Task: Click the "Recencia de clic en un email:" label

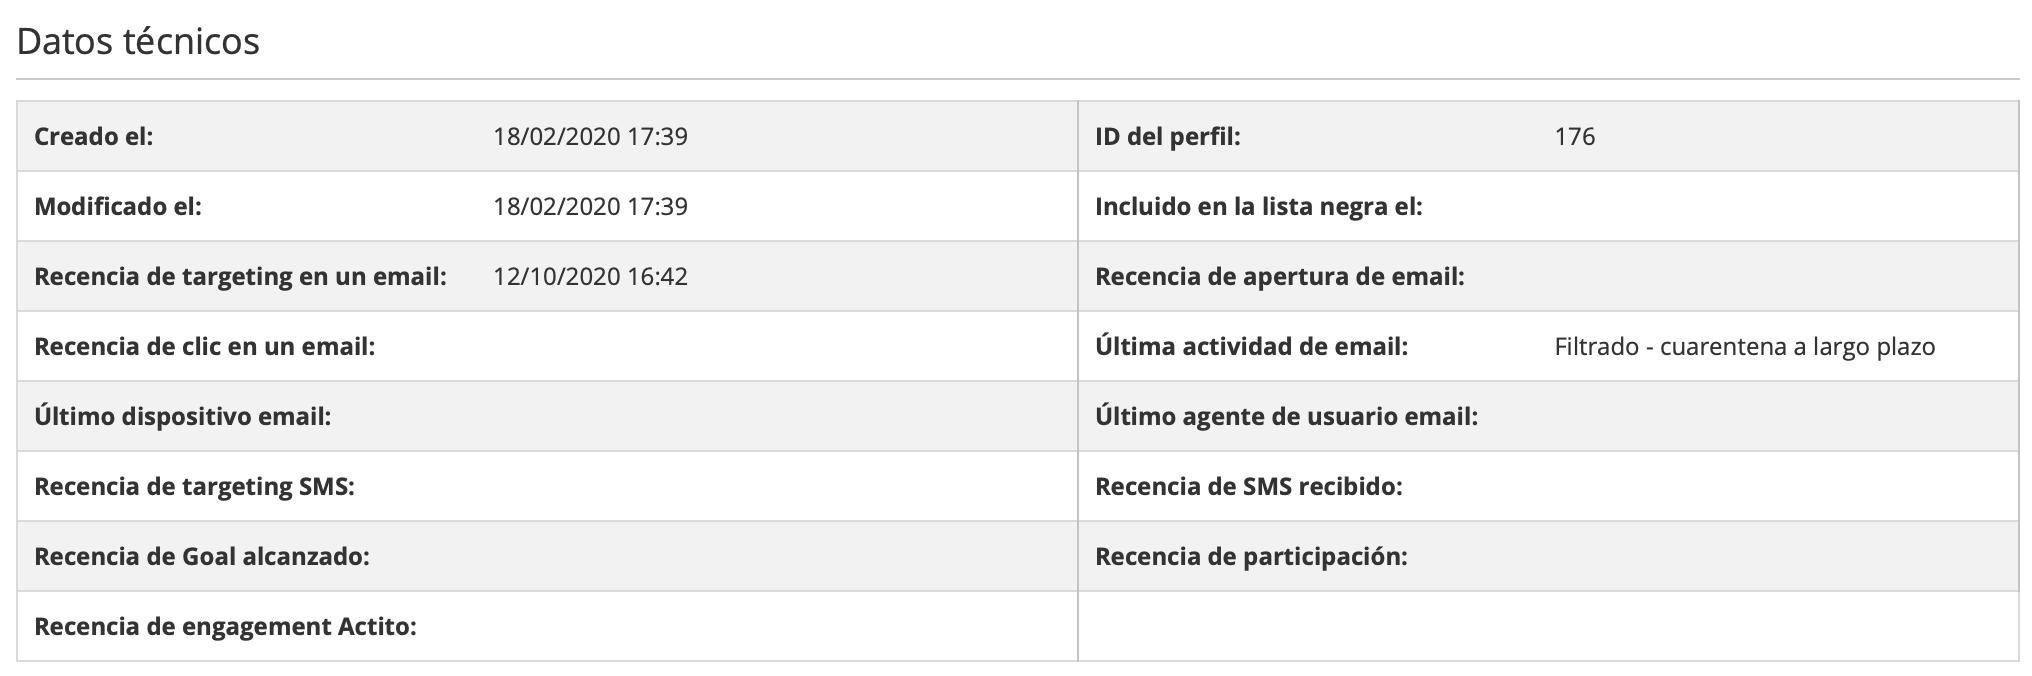Action: [x=205, y=346]
